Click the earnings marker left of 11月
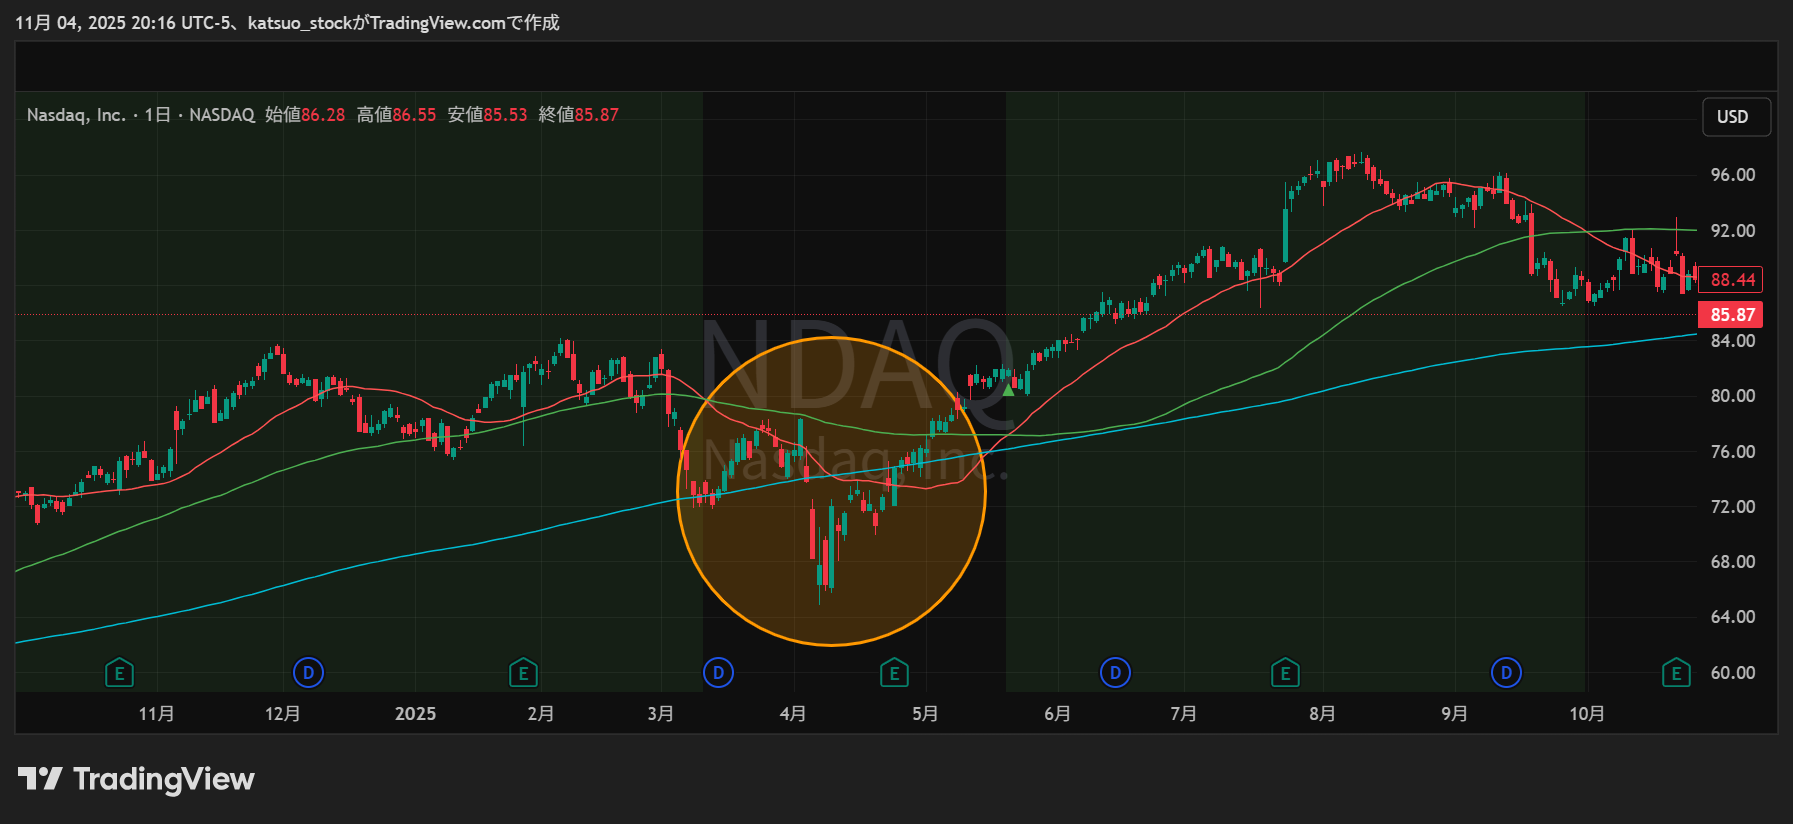 [x=119, y=673]
